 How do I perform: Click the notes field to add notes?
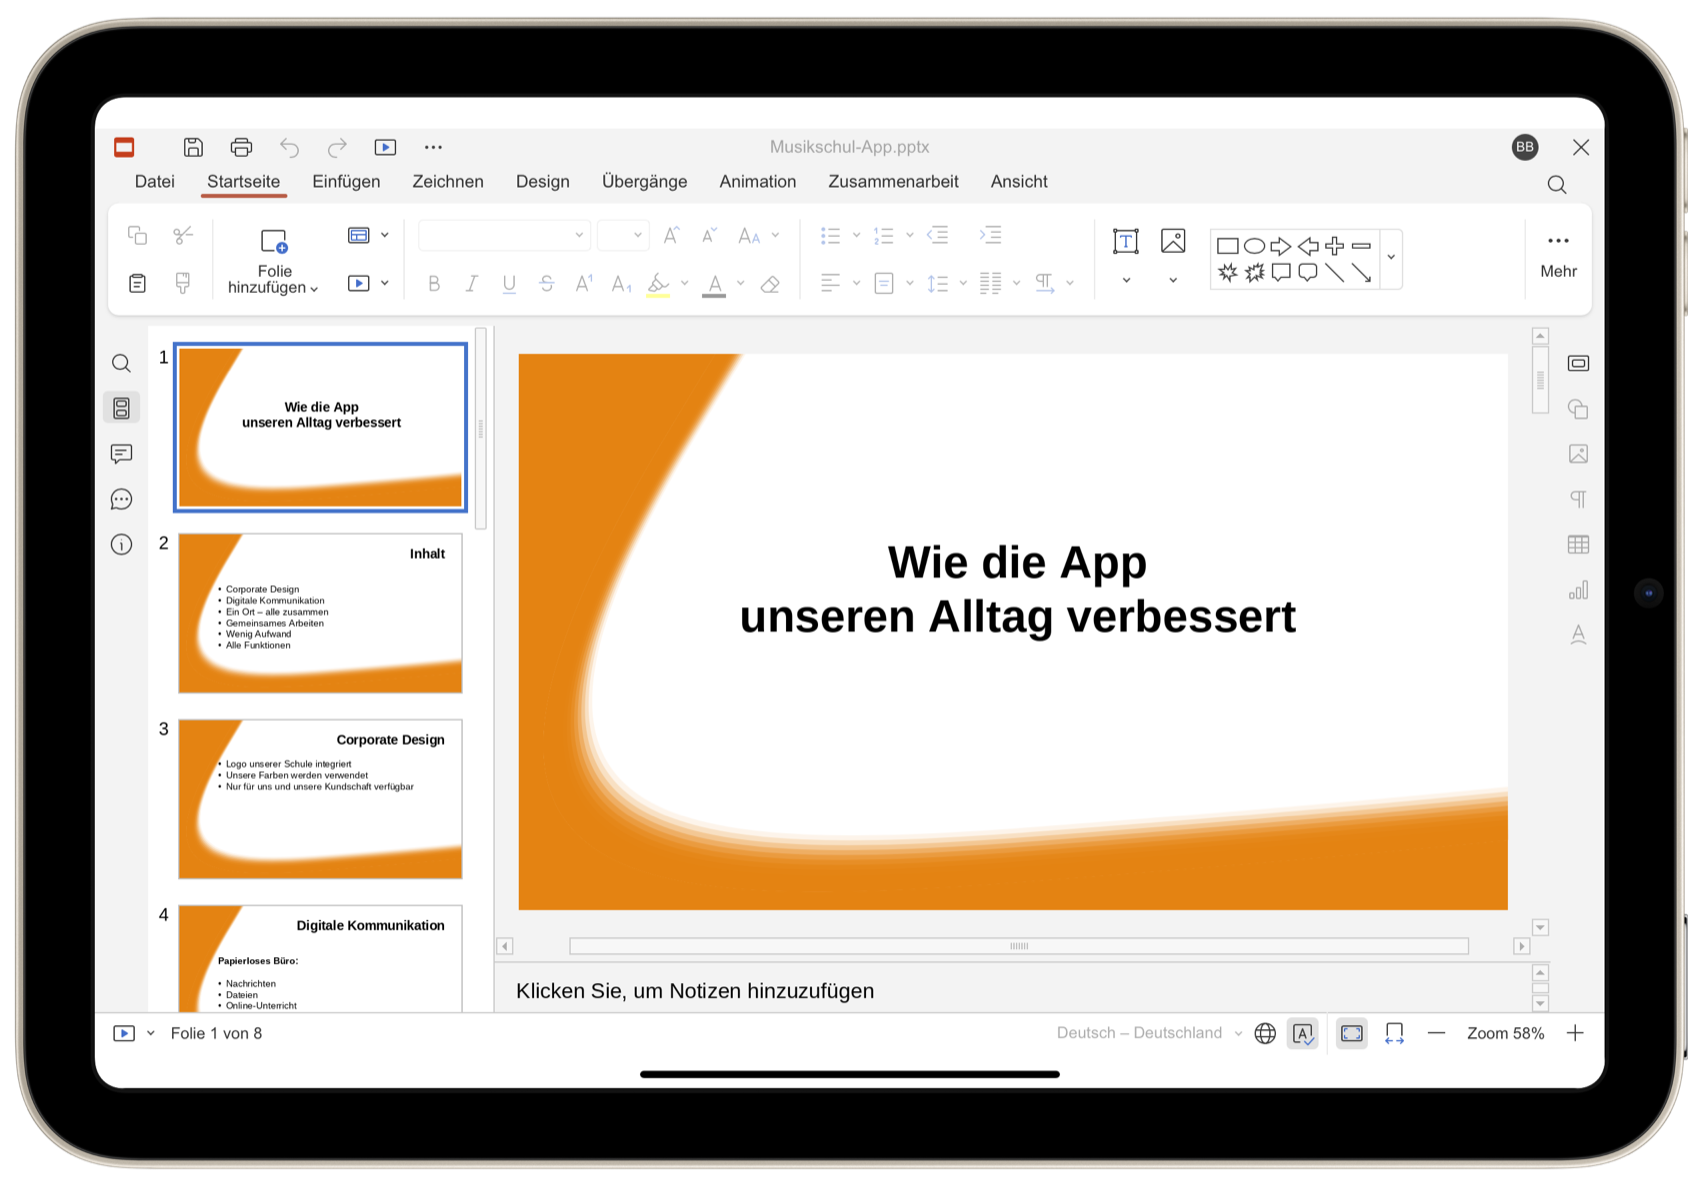1013,991
